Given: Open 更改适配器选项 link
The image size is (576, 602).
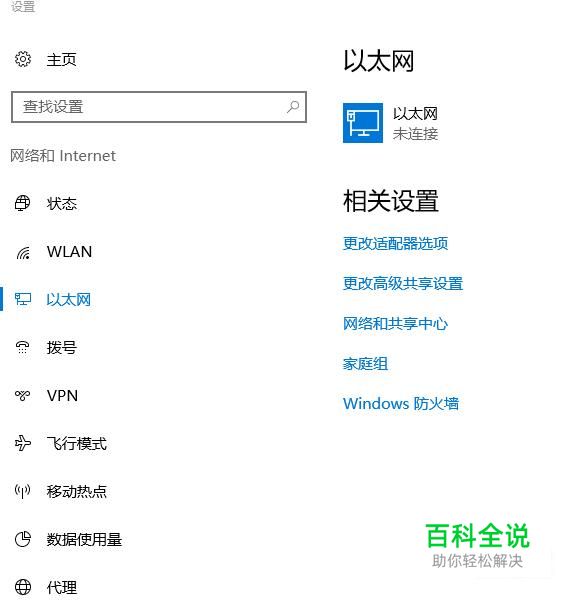Looking at the screenshot, I should pyautogui.click(x=396, y=243).
